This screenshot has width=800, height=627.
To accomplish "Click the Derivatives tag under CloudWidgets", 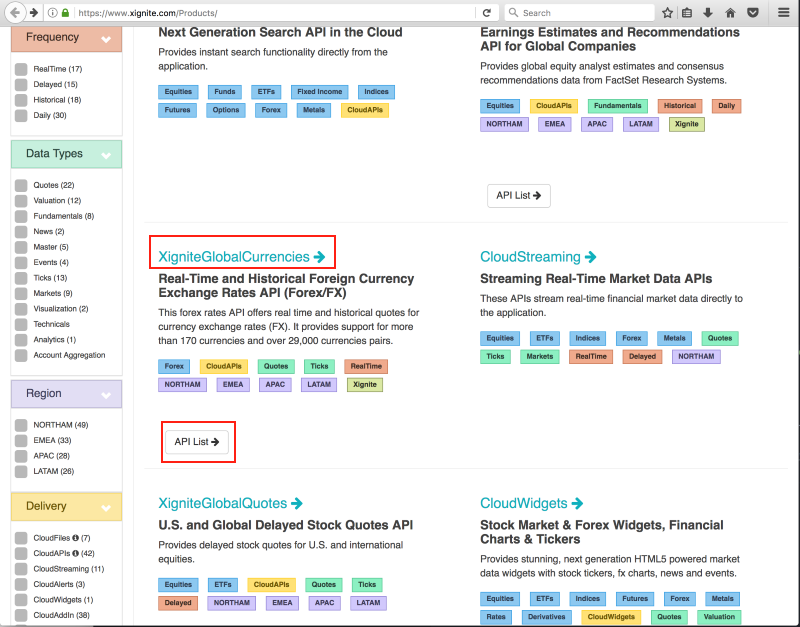I will click(x=546, y=617).
